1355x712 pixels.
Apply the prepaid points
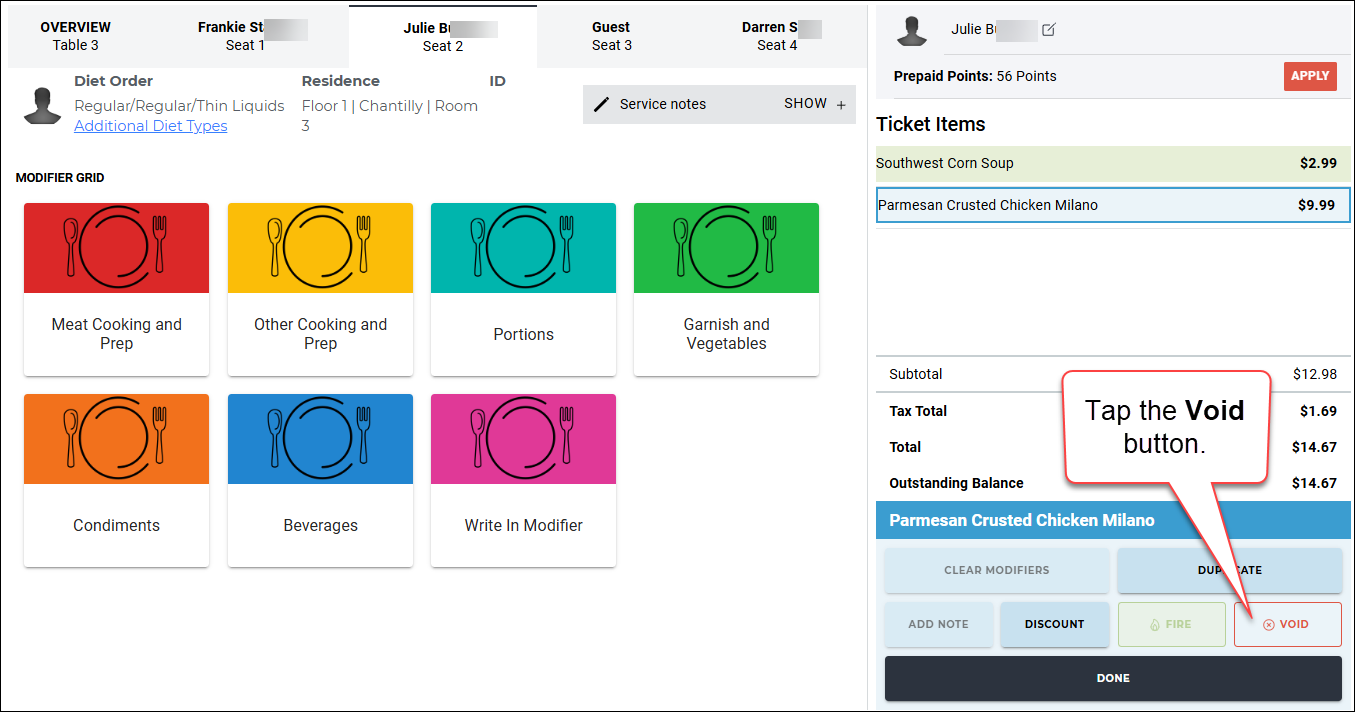(x=1310, y=76)
